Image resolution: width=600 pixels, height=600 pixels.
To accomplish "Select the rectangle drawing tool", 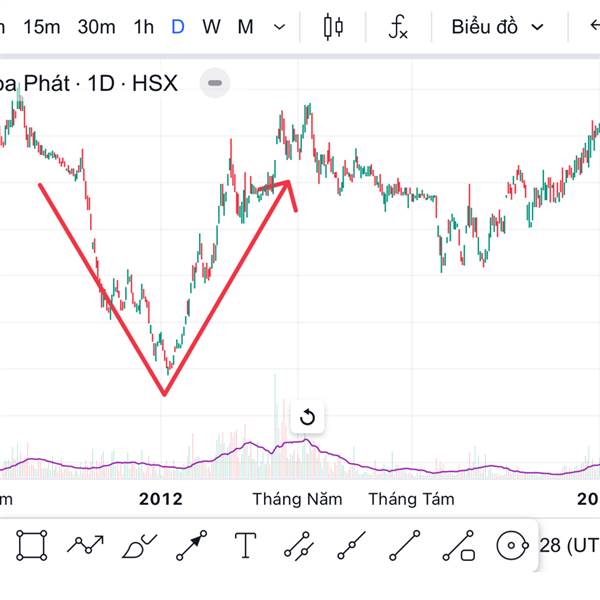I will tap(32, 545).
